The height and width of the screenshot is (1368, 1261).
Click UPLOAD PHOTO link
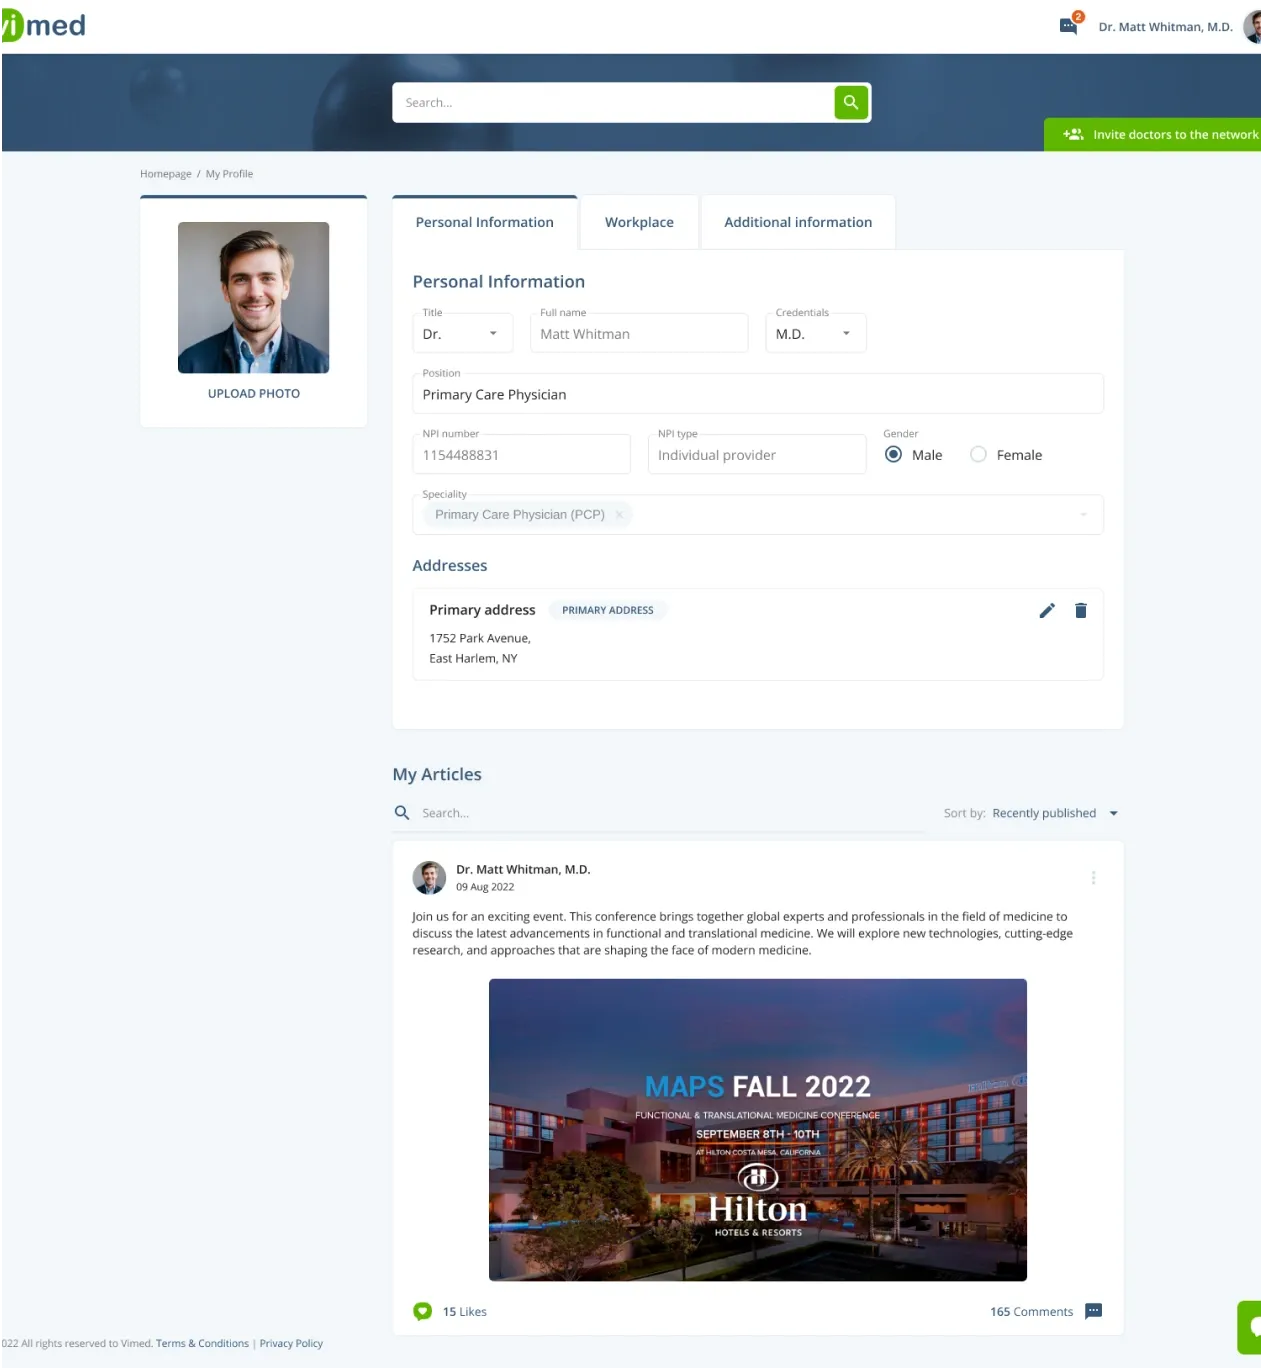coord(254,393)
